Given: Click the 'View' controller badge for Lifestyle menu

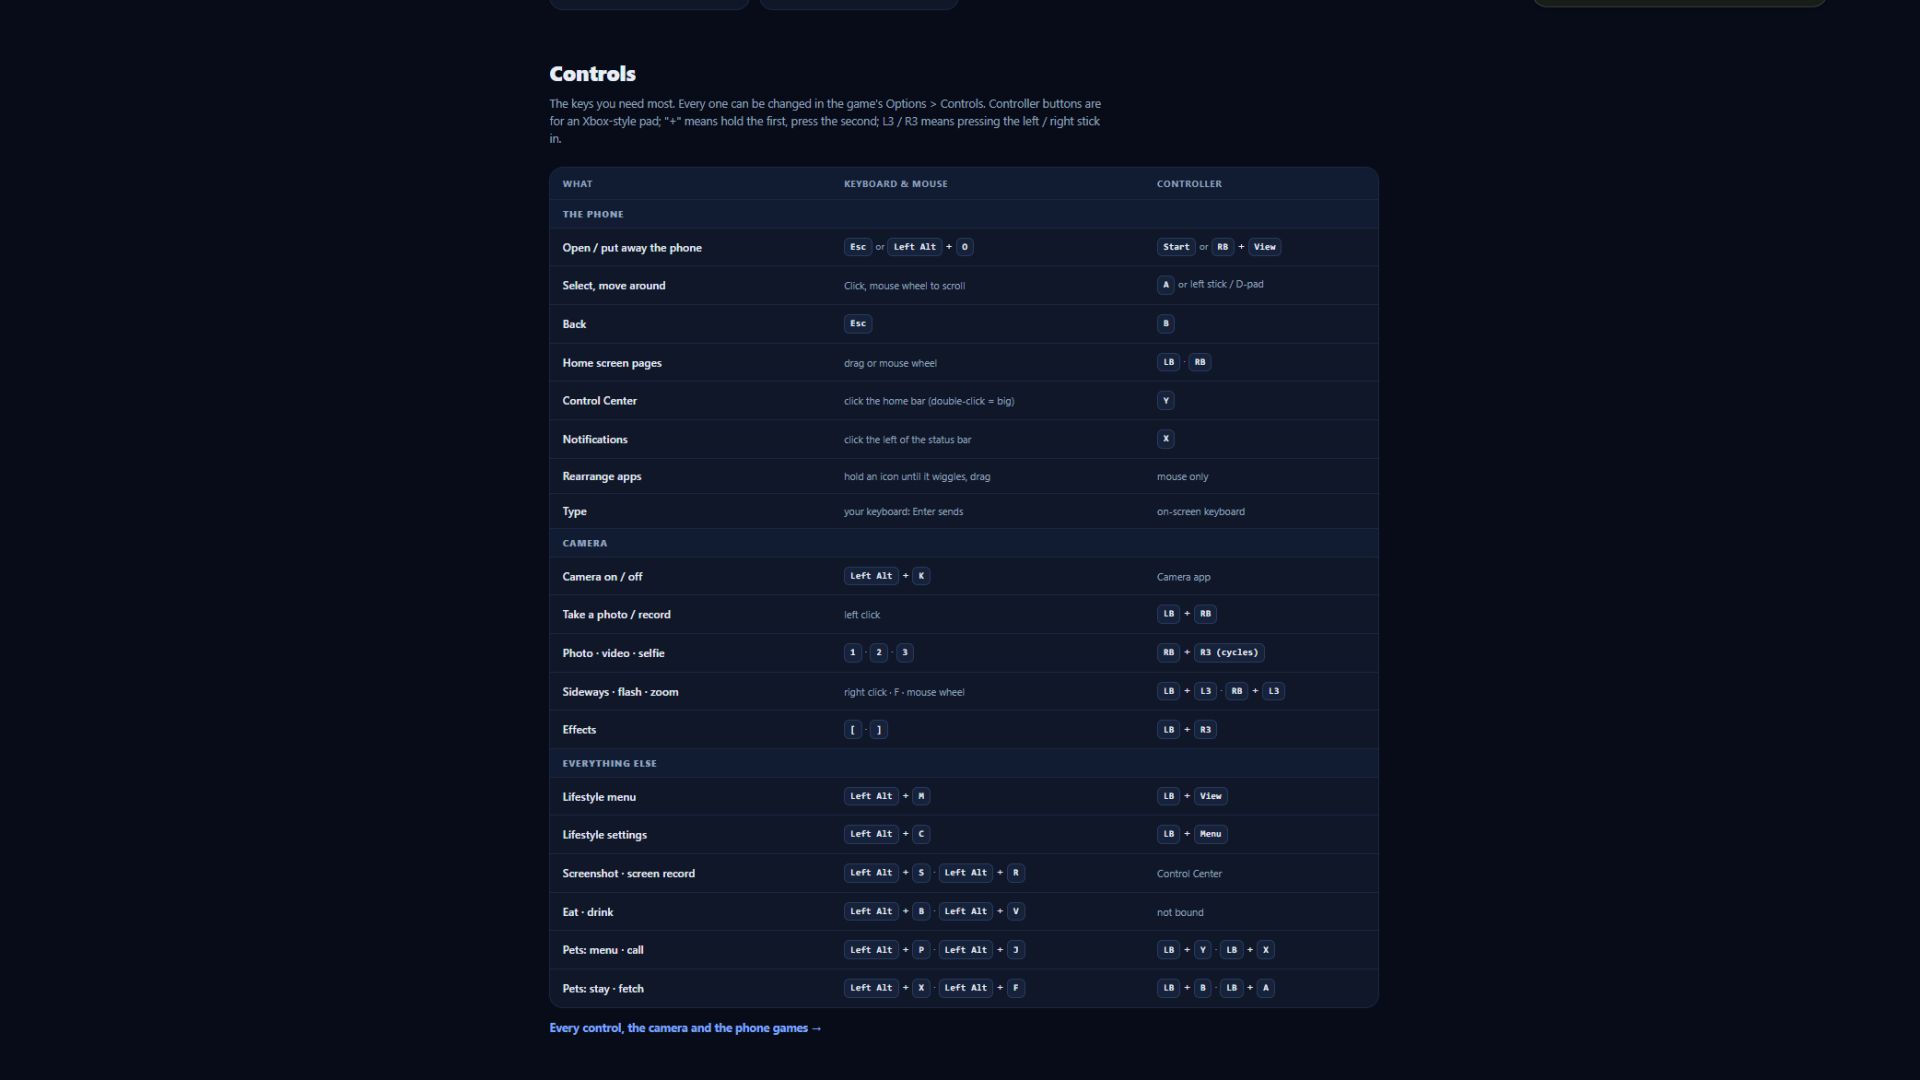Looking at the screenshot, I should tap(1211, 796).
